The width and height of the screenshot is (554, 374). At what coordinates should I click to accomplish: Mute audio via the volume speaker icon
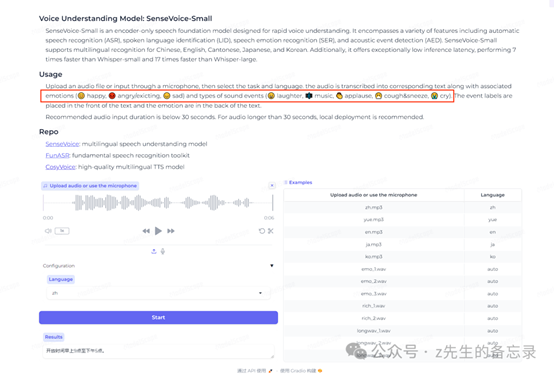click(x=48, y=231)
